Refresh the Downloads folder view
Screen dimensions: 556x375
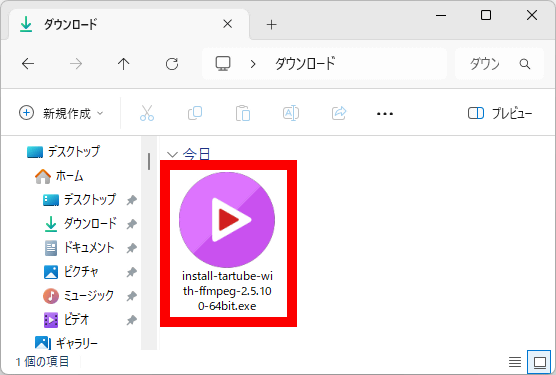point(172,64)
